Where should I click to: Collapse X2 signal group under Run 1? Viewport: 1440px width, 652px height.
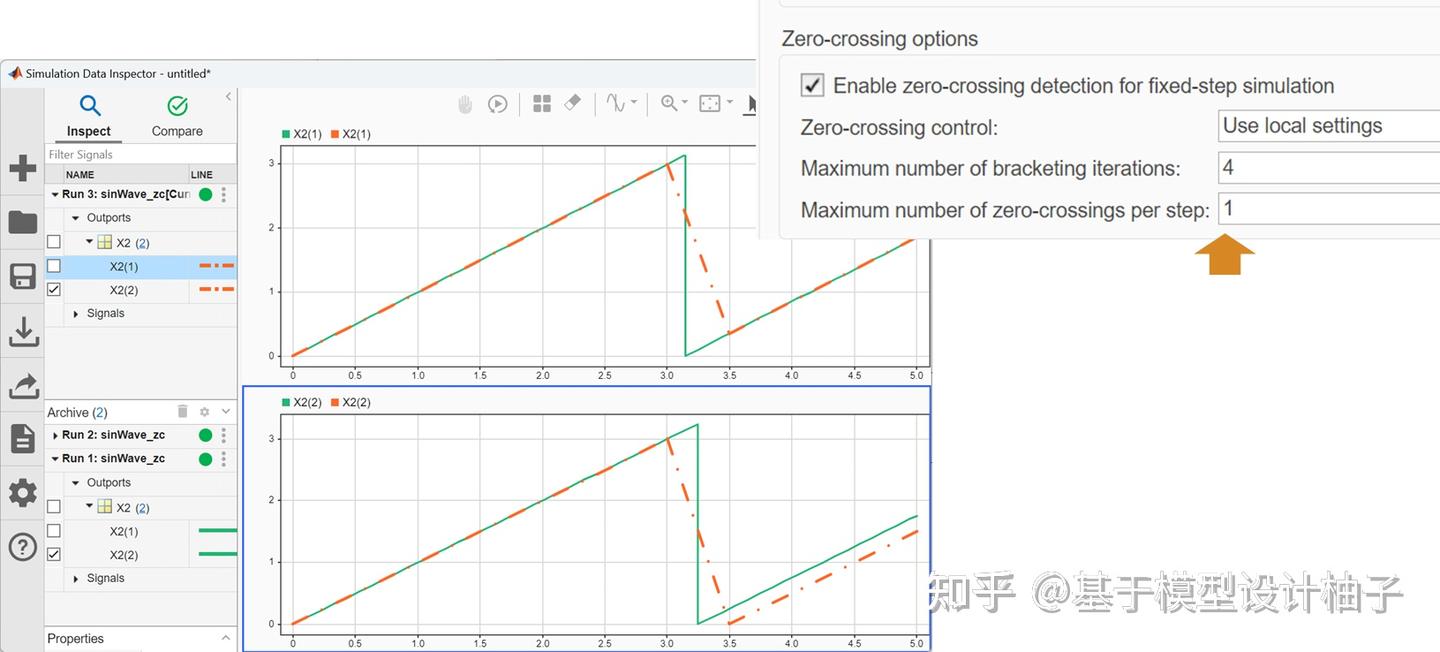[x=90, y=506]
